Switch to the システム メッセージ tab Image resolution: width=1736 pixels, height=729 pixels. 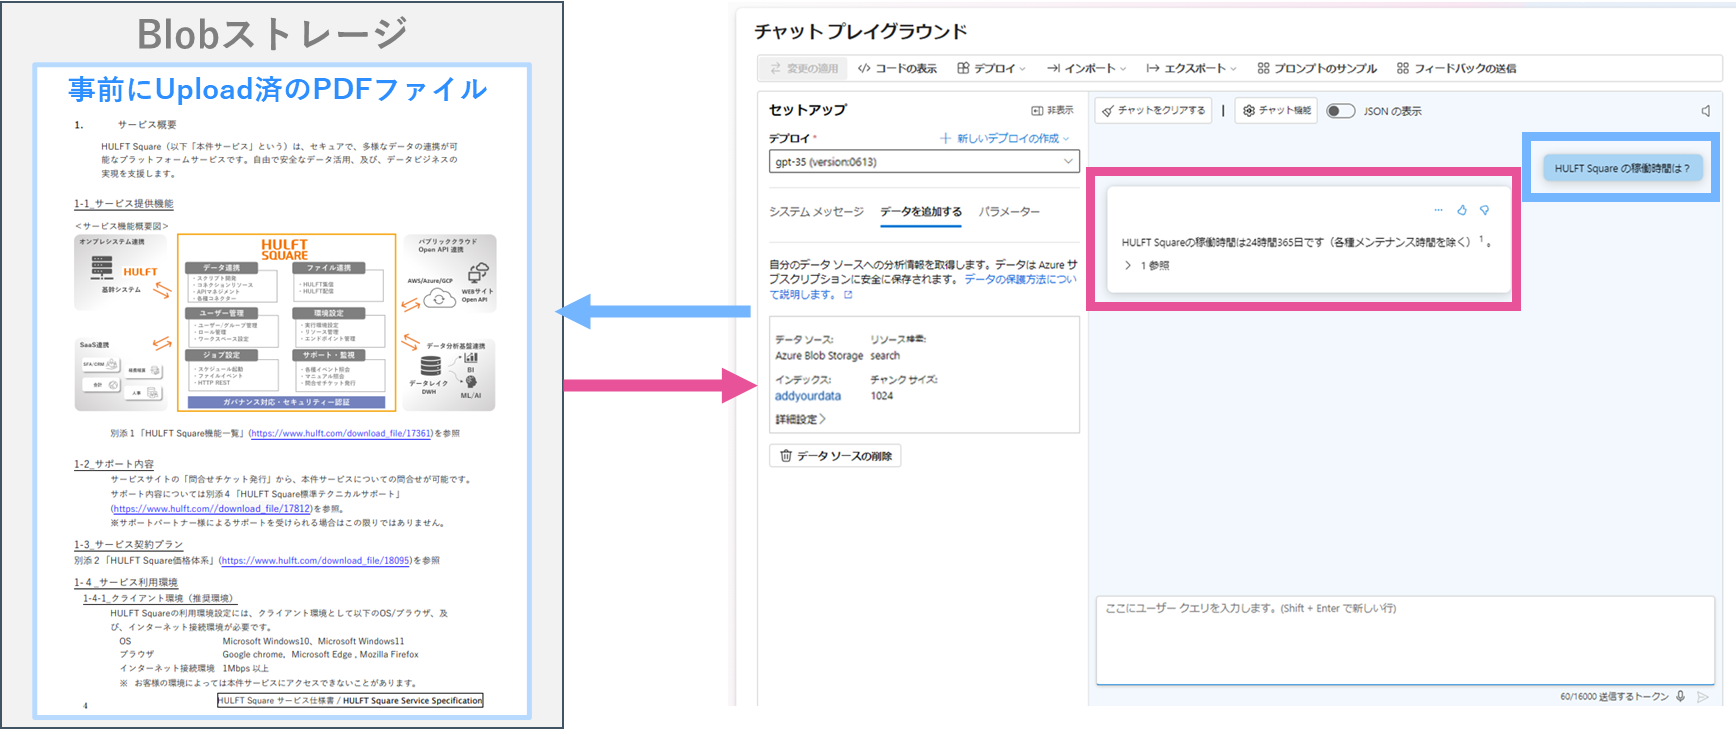pyautogui.click(x=816, y=211)
